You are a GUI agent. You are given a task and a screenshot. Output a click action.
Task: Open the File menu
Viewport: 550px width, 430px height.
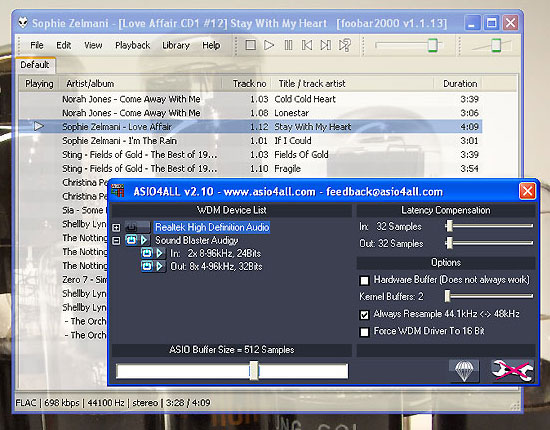click(36, 45)
